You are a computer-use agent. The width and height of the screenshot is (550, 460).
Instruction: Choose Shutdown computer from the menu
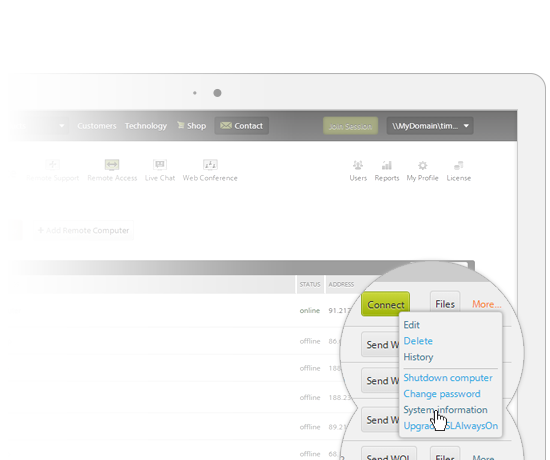click(448, 378)
